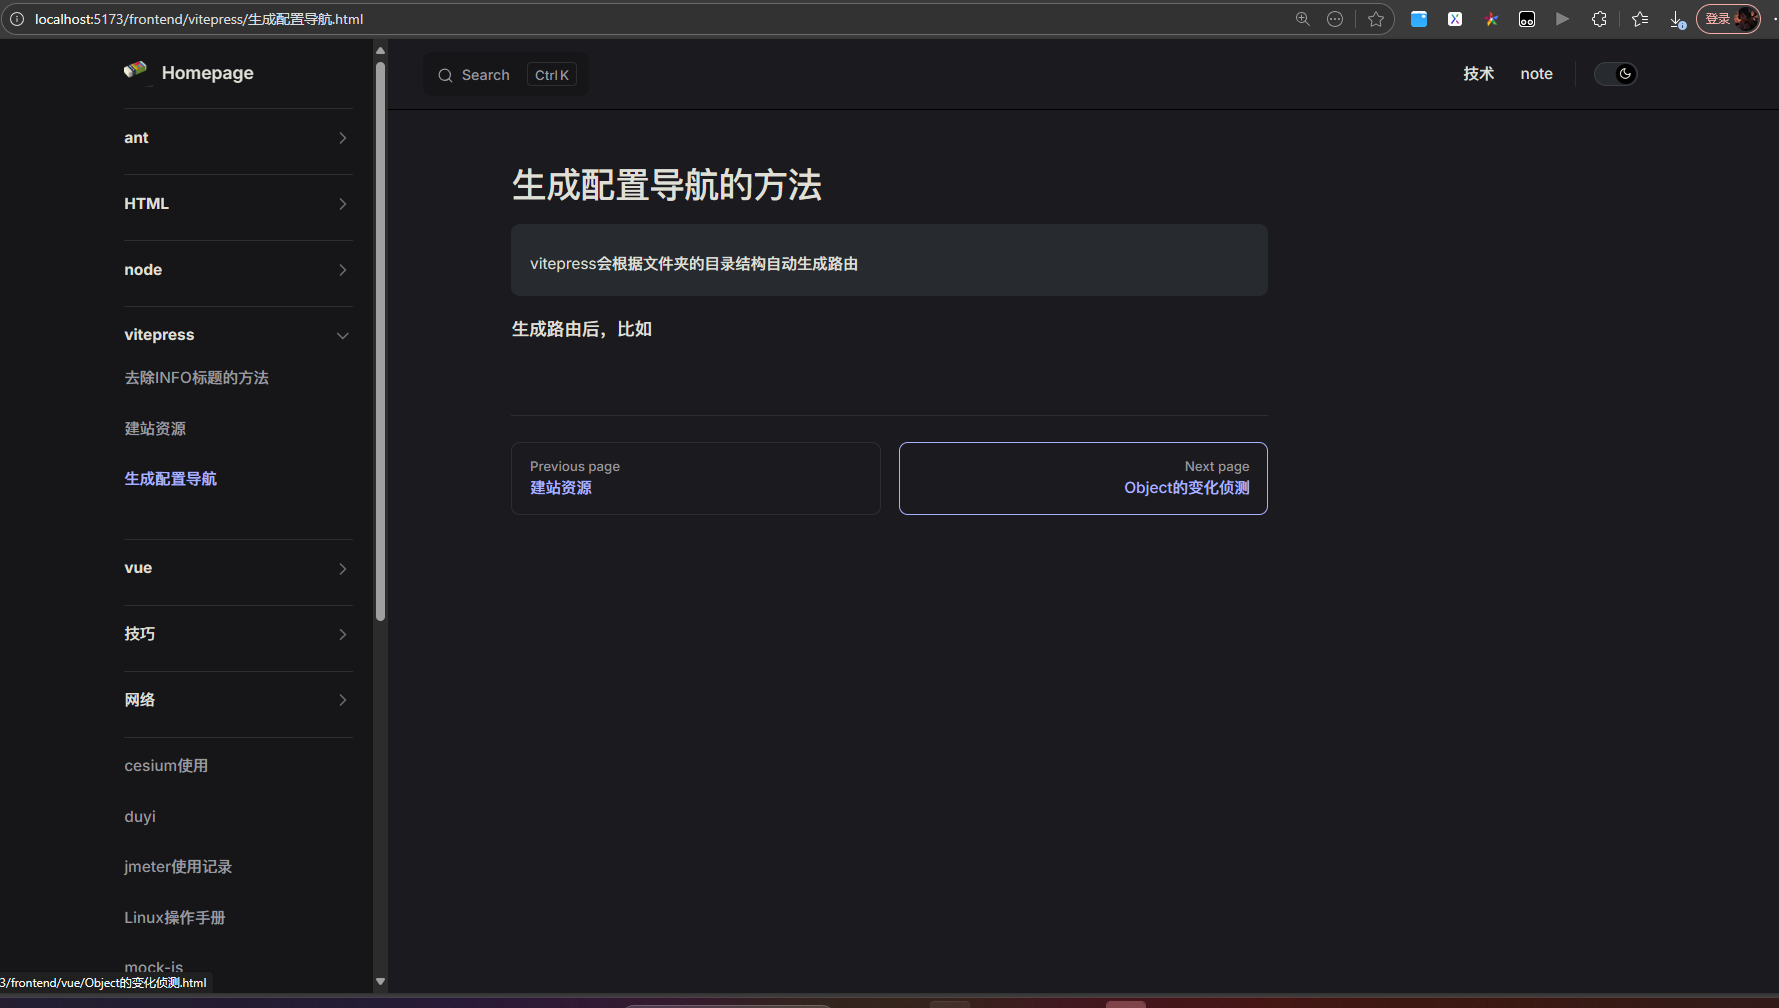
Task: Toggle the dark mode appearance switch
Action: [1615, 74]
